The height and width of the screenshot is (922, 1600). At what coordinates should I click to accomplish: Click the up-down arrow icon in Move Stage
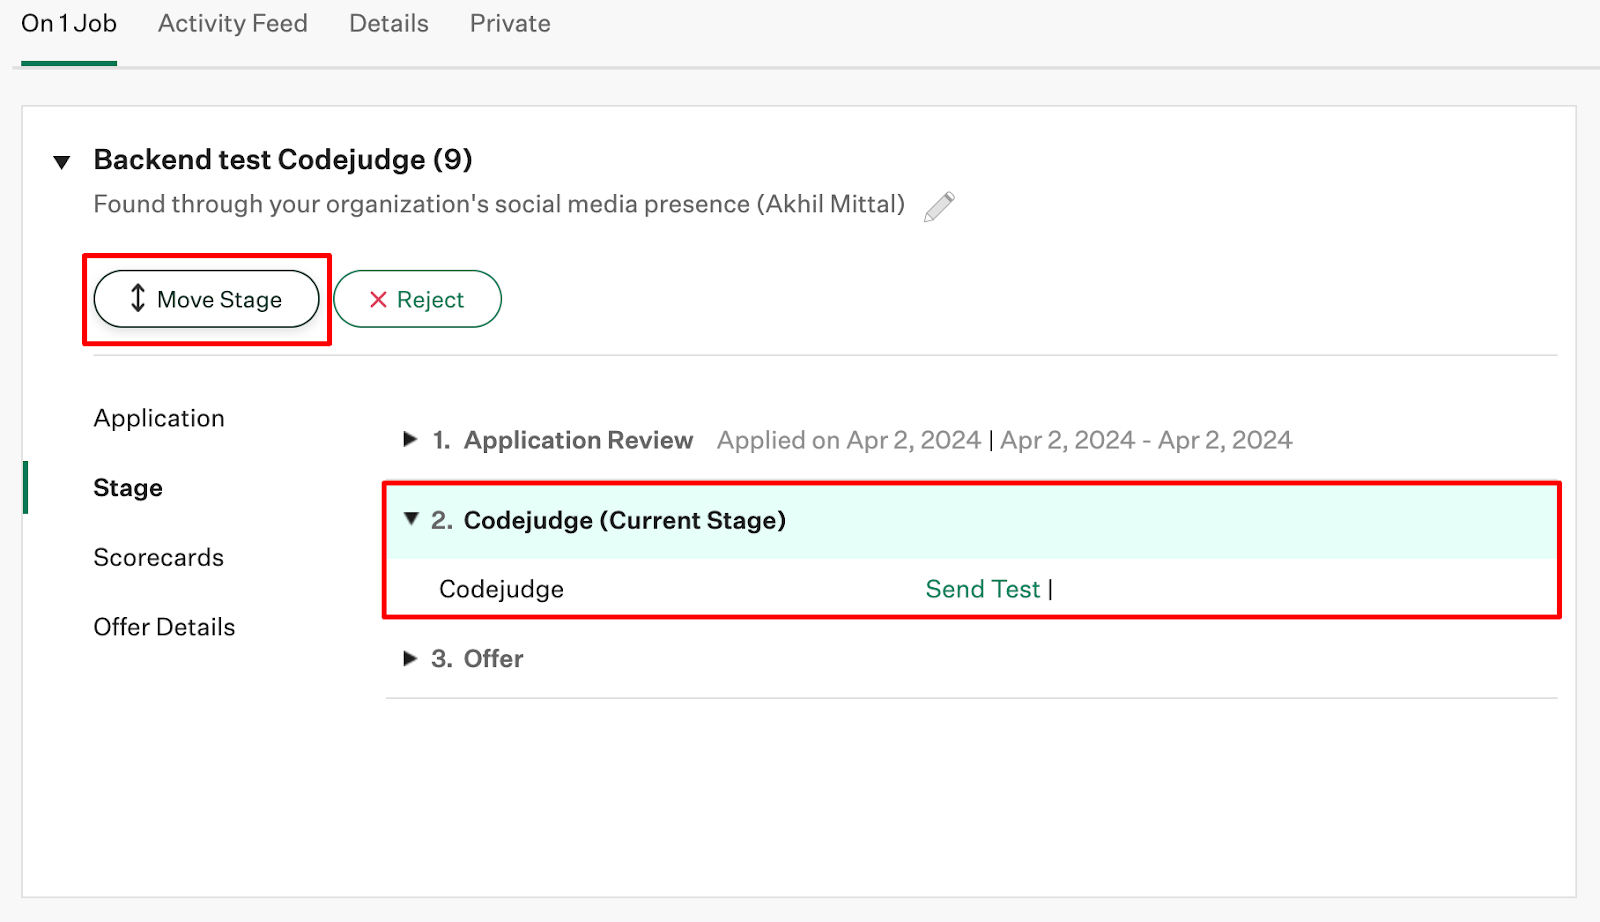point(138,298)
